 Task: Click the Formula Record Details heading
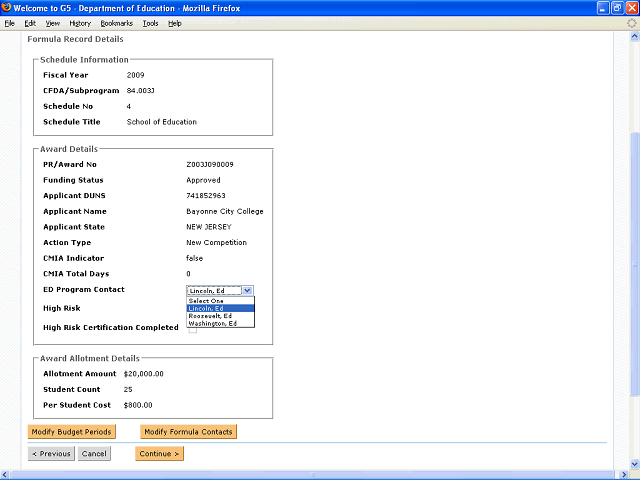point(76,39)
